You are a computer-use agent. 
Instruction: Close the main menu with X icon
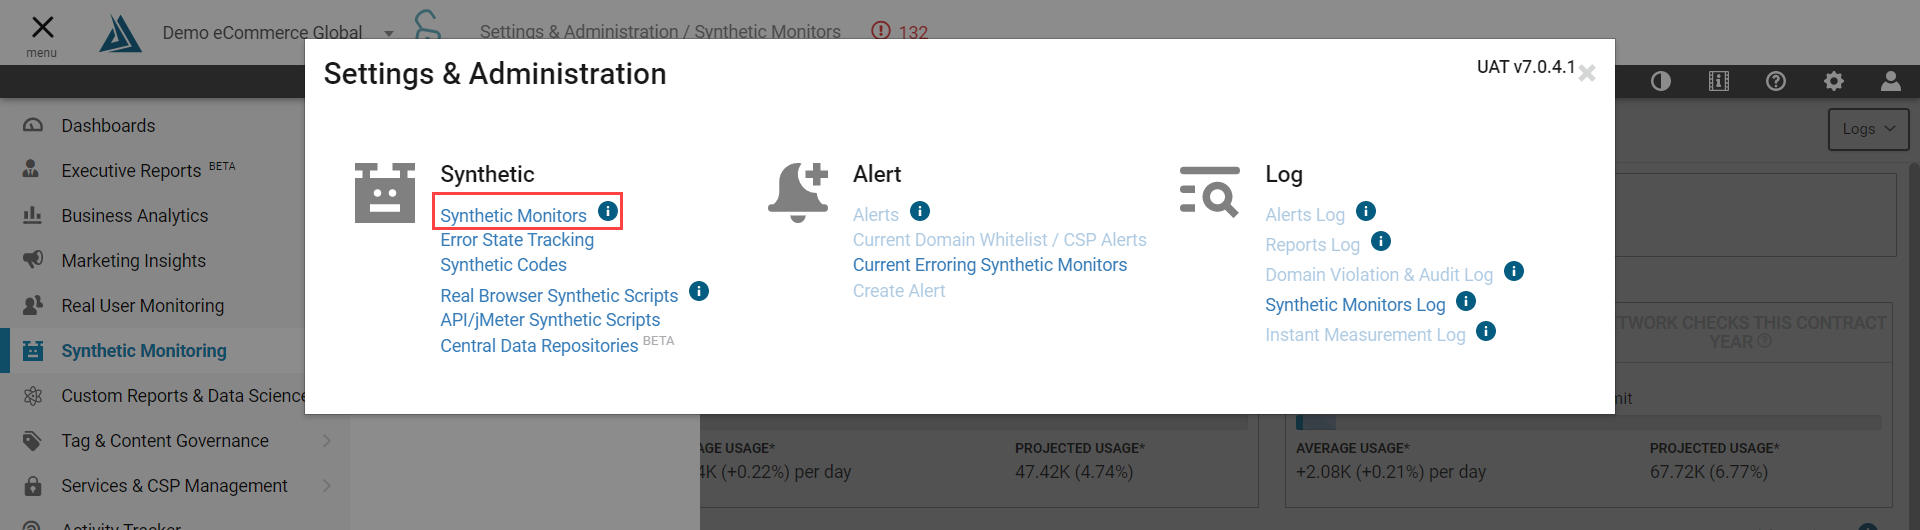pos(42,27)
